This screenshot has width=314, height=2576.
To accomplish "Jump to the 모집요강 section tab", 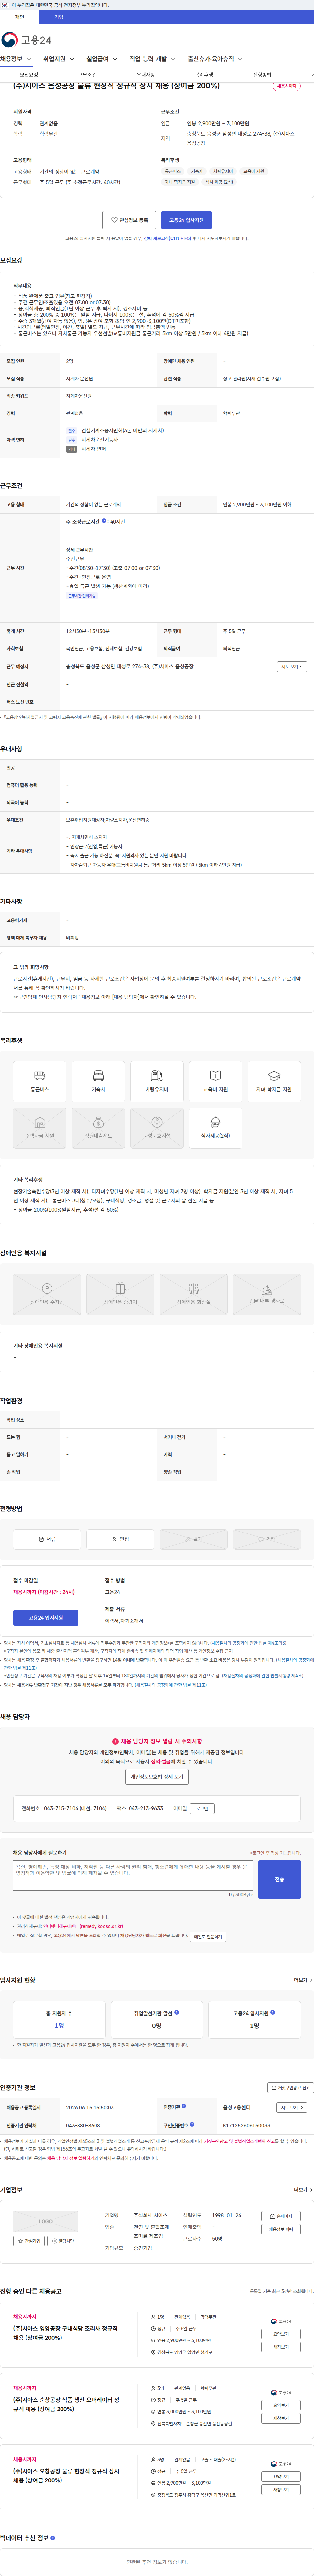I will (x=29, y=75).
